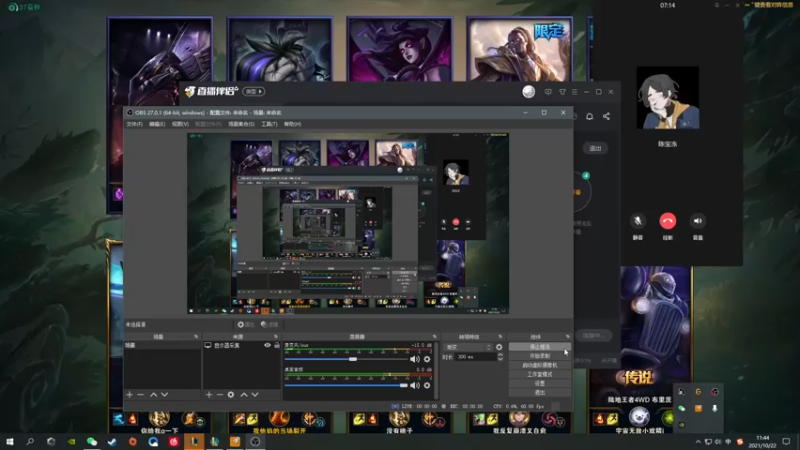Mute the microphone/Aux channel in mixer

(x=415, y=359)
